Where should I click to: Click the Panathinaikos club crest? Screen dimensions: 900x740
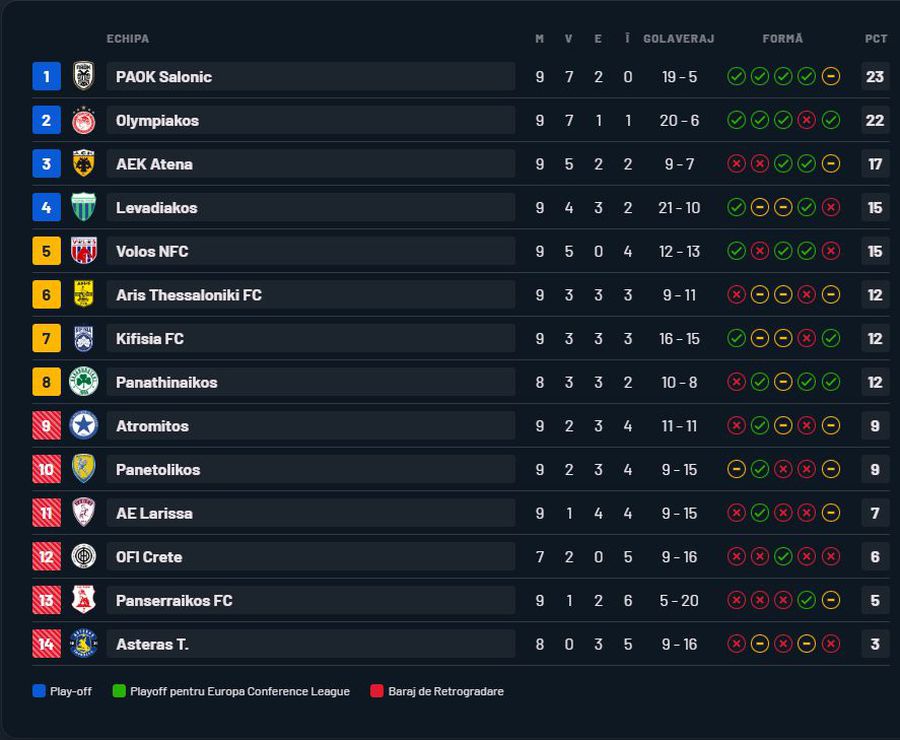tap(84, 382)
